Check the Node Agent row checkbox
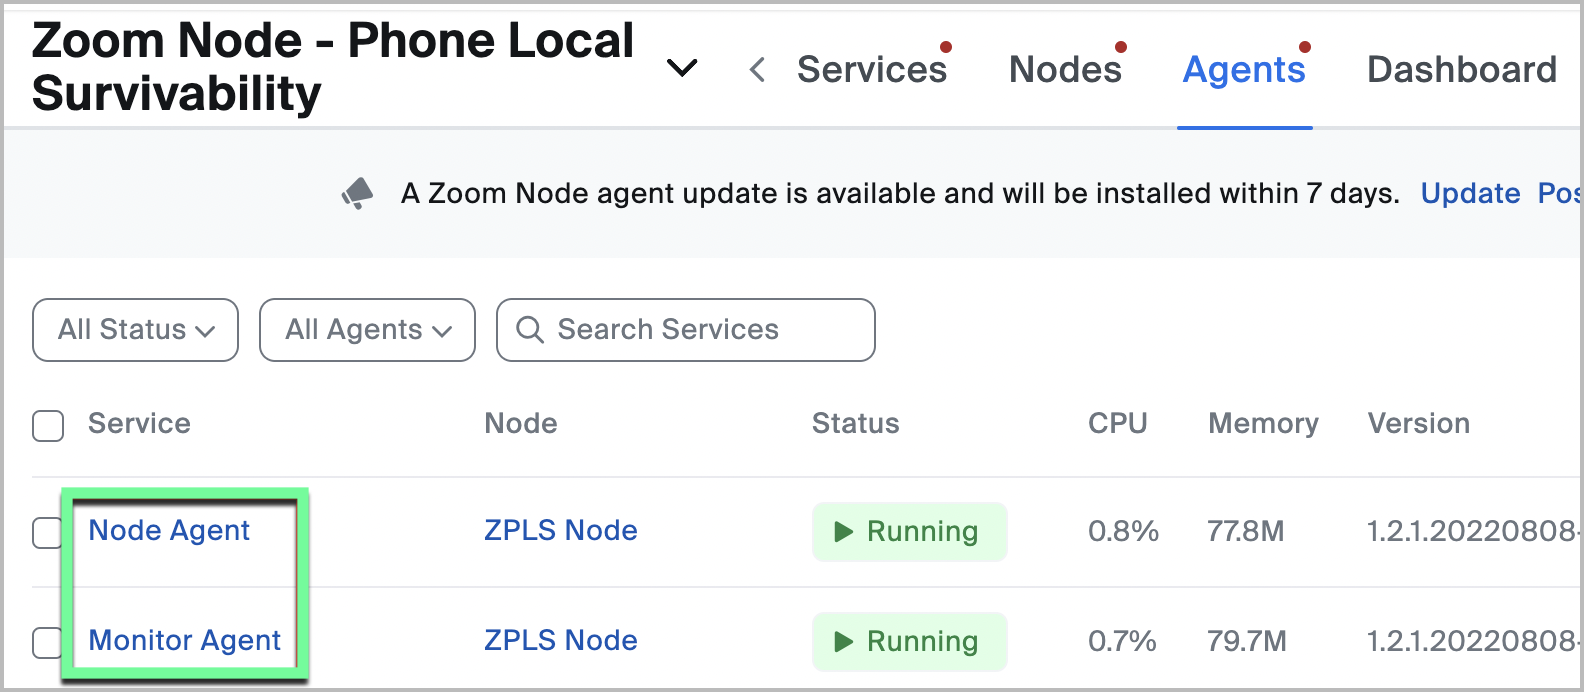 [x=47, y=533]
